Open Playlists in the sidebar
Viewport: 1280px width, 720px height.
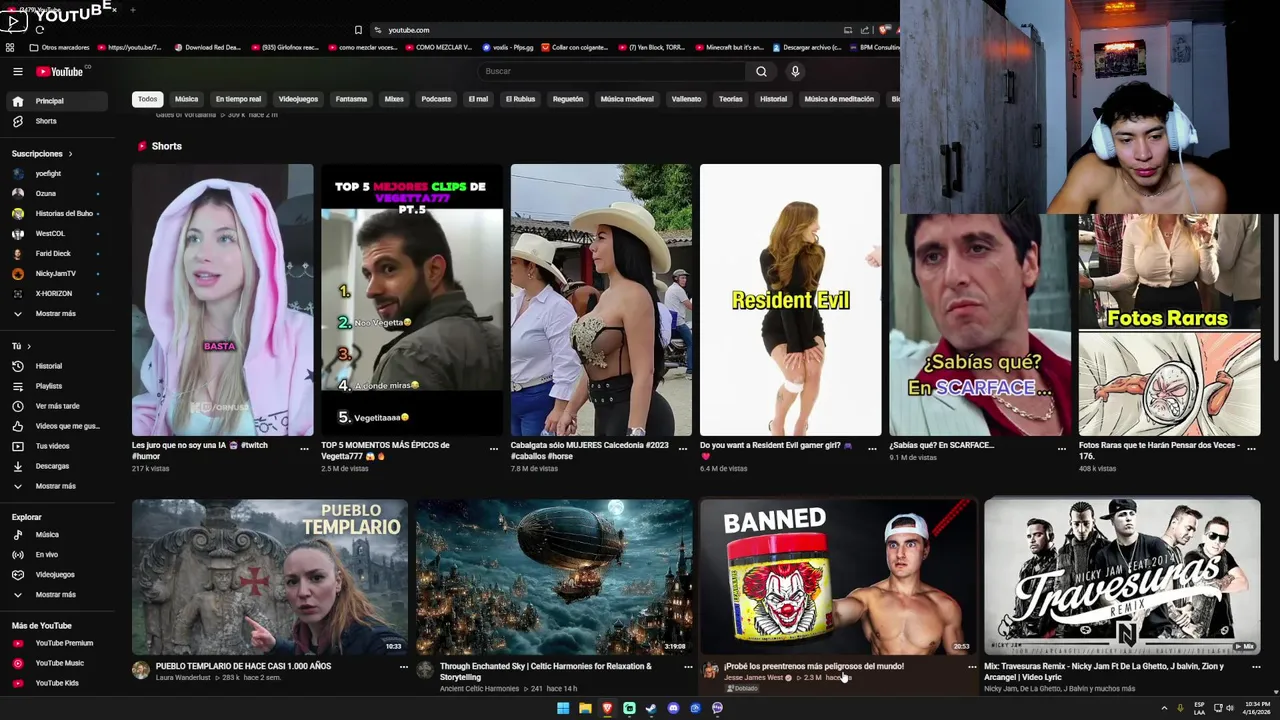point(55,386)
